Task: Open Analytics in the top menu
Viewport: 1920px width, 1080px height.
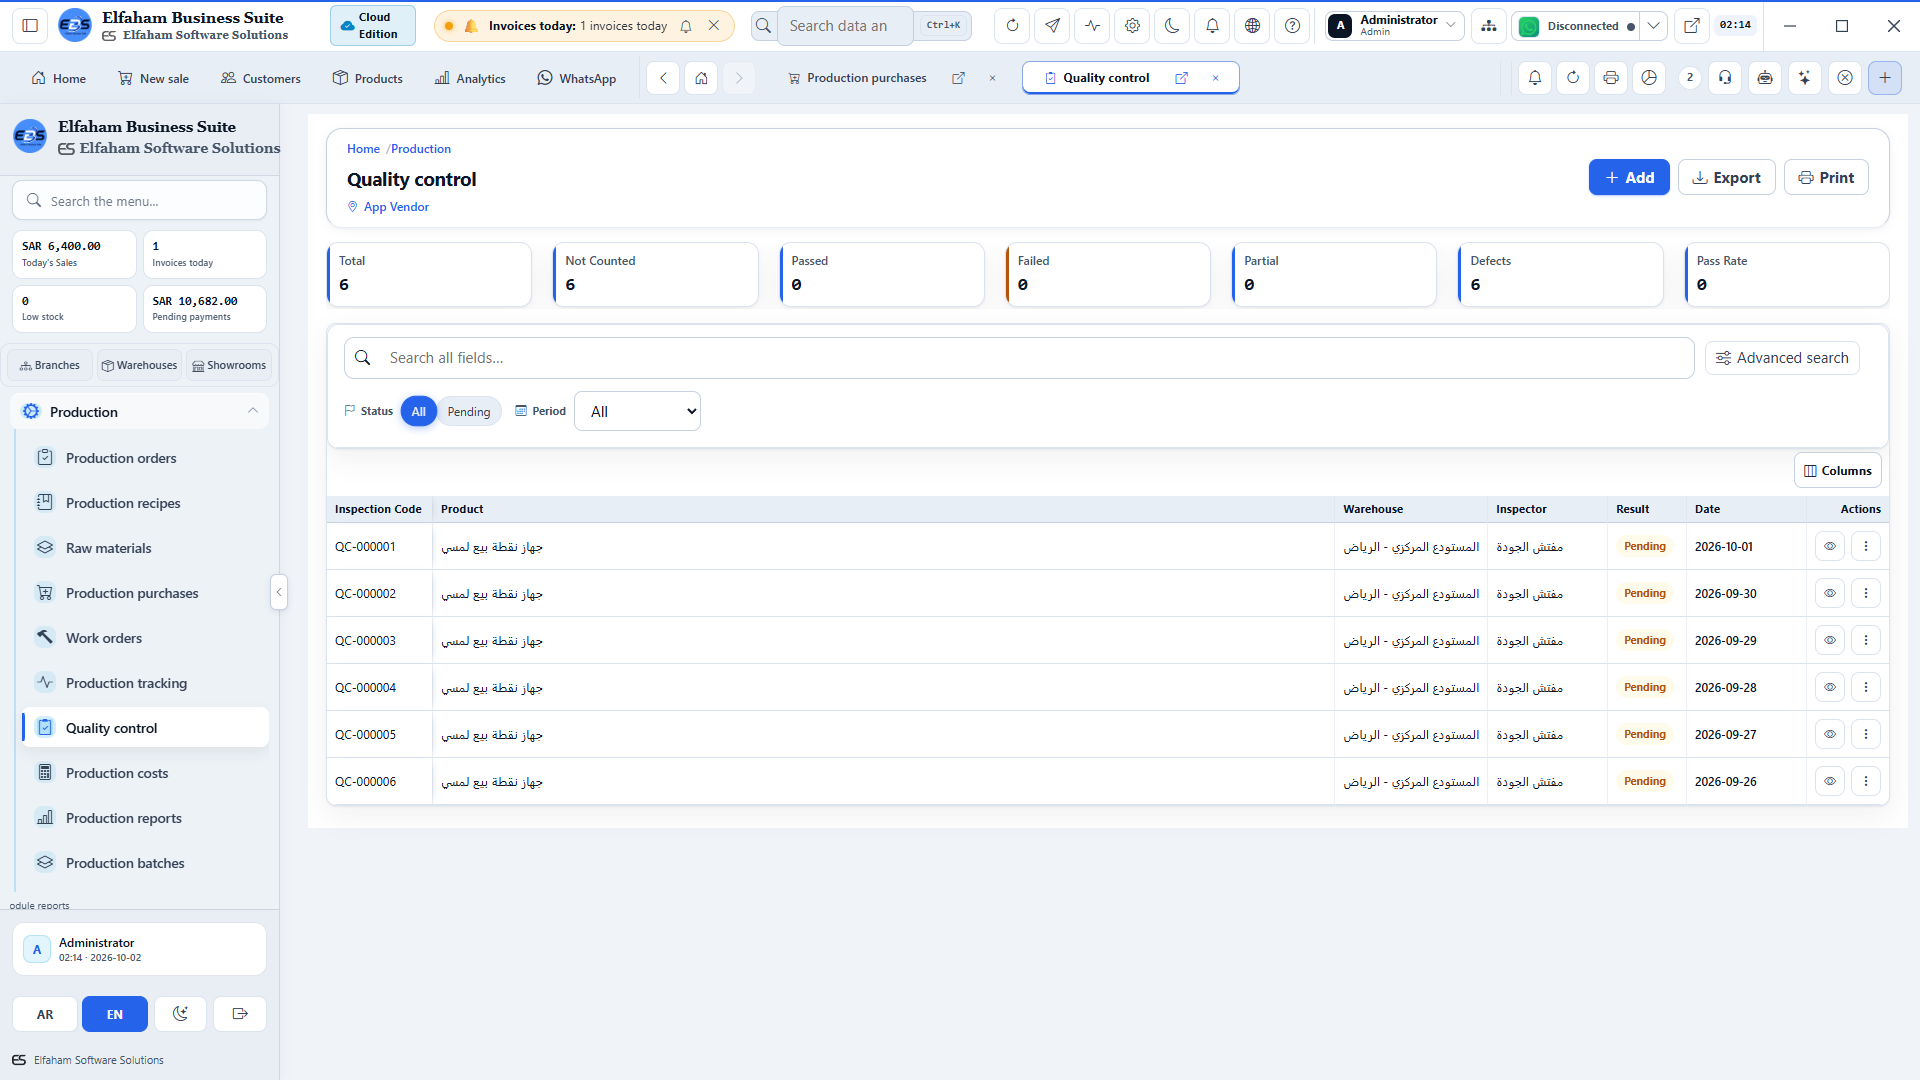Action: click(470, 78)
